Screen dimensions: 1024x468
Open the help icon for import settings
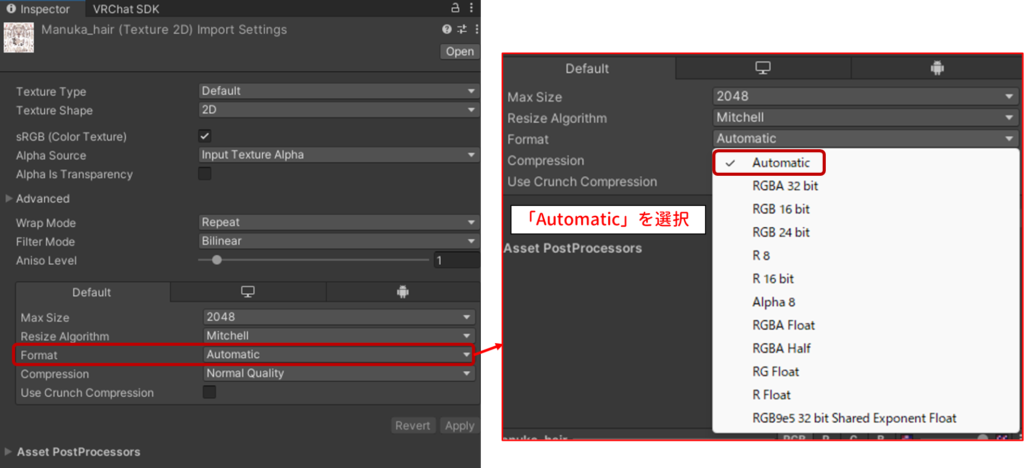pyautogui.click(x=447, y=30)
